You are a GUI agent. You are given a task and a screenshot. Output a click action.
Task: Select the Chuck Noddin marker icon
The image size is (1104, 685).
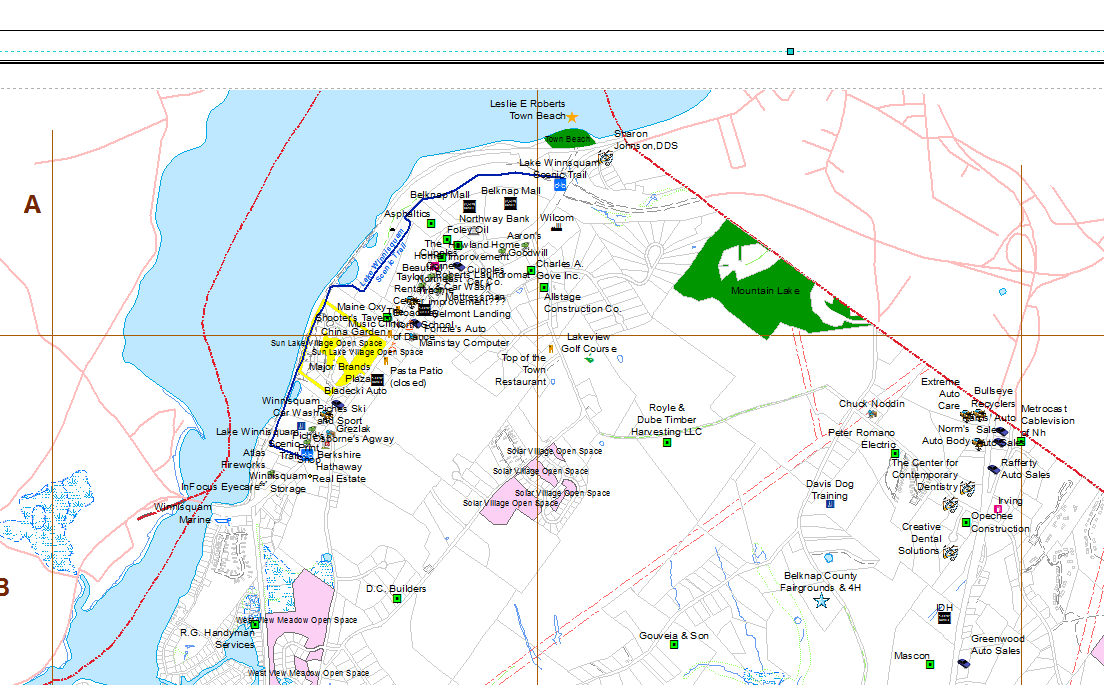coord(872,414)
